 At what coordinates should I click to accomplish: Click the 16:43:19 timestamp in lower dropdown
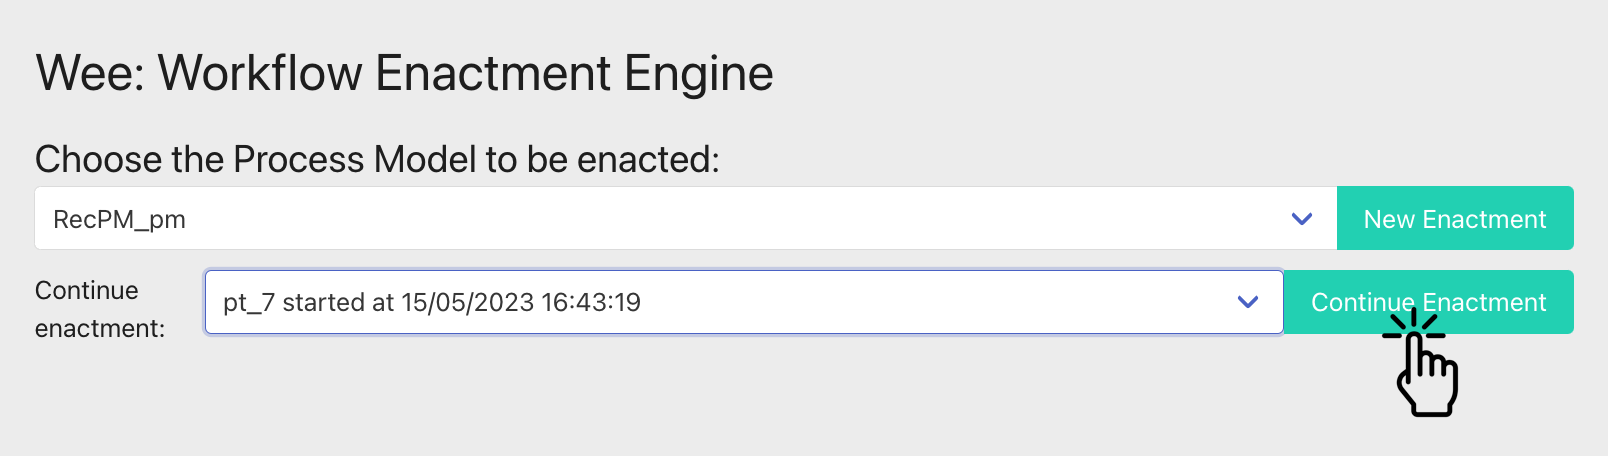pos(591,302)
